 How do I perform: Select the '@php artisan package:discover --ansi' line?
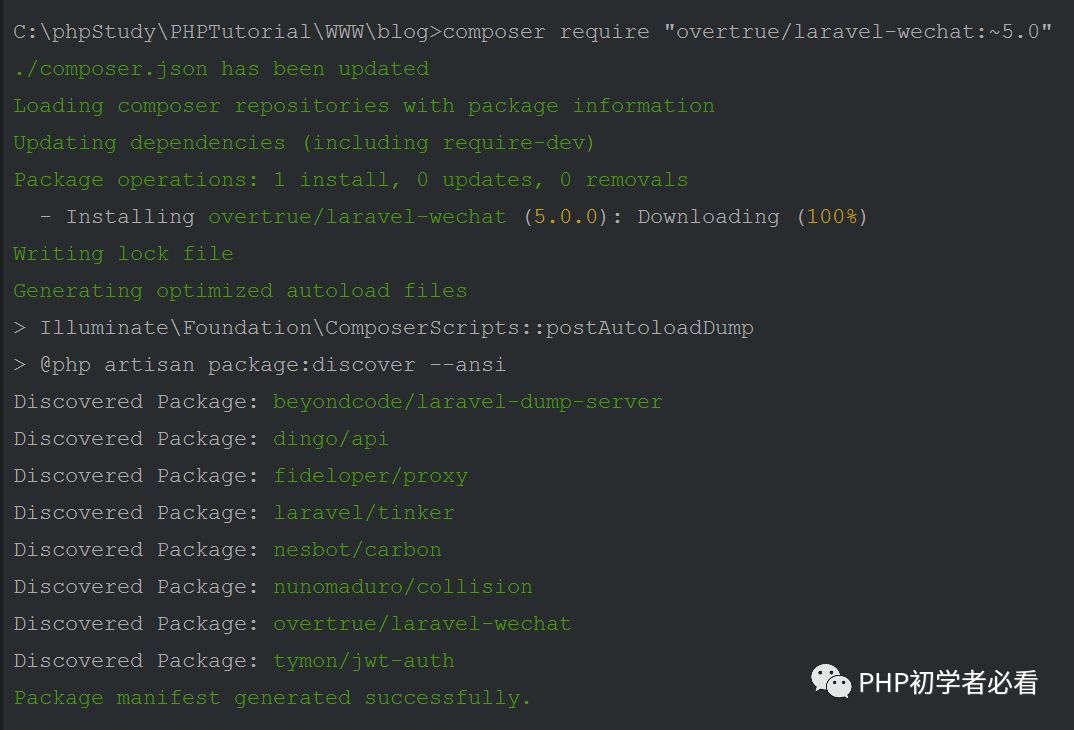coord(260,365)
